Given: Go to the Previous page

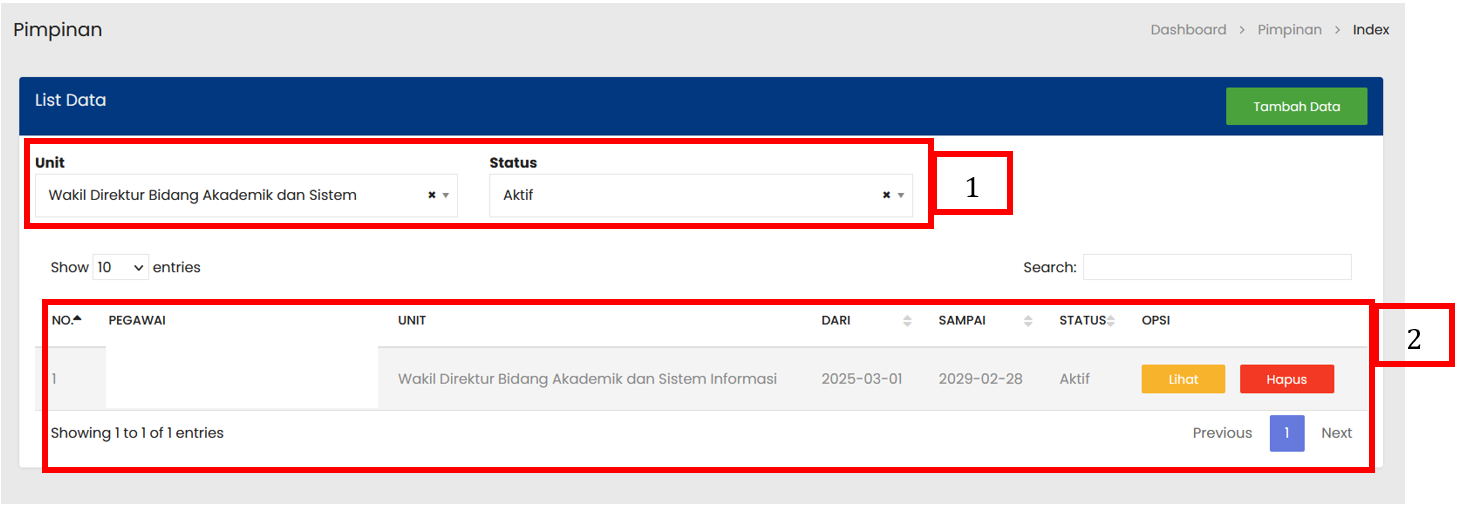Looking at the screenshot, I should [1222, 433].
